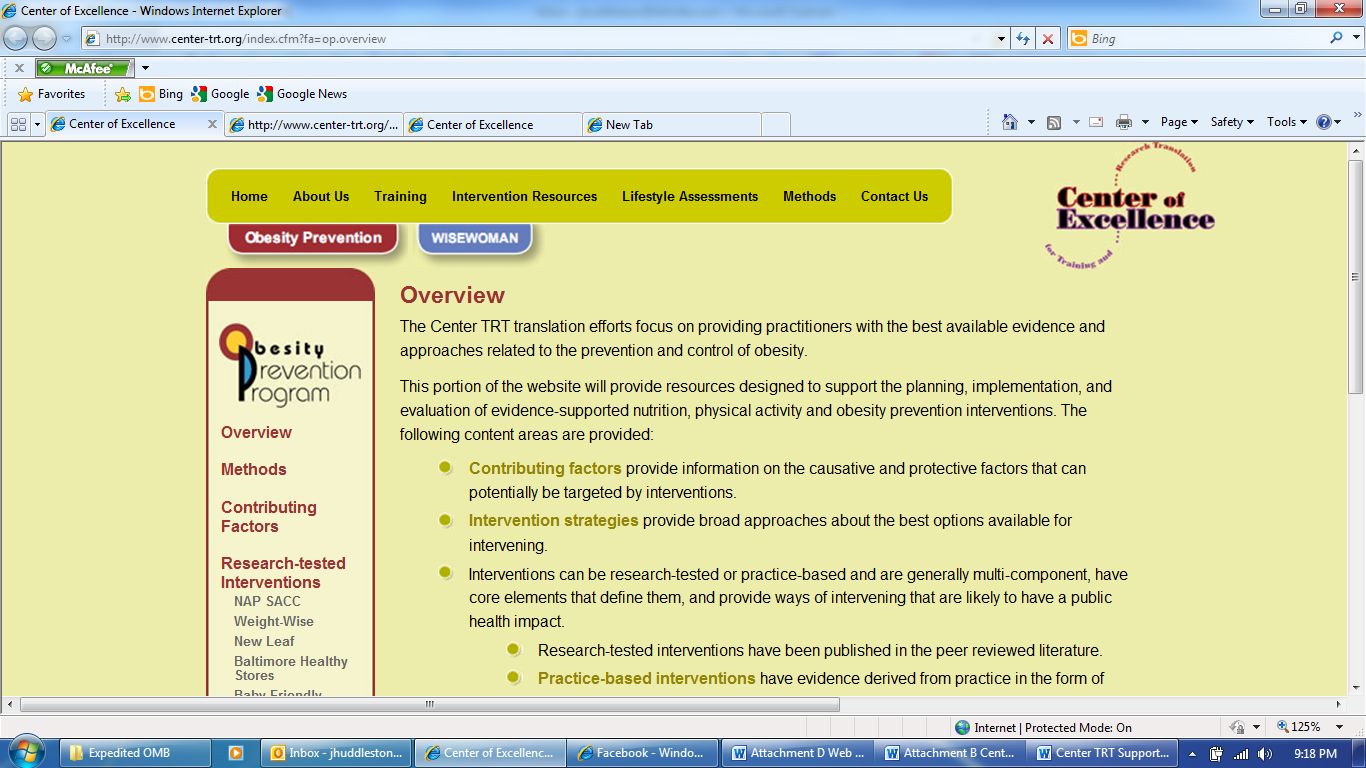
Task: Click the Obesity Prevention red button
Action: (313, 238)
